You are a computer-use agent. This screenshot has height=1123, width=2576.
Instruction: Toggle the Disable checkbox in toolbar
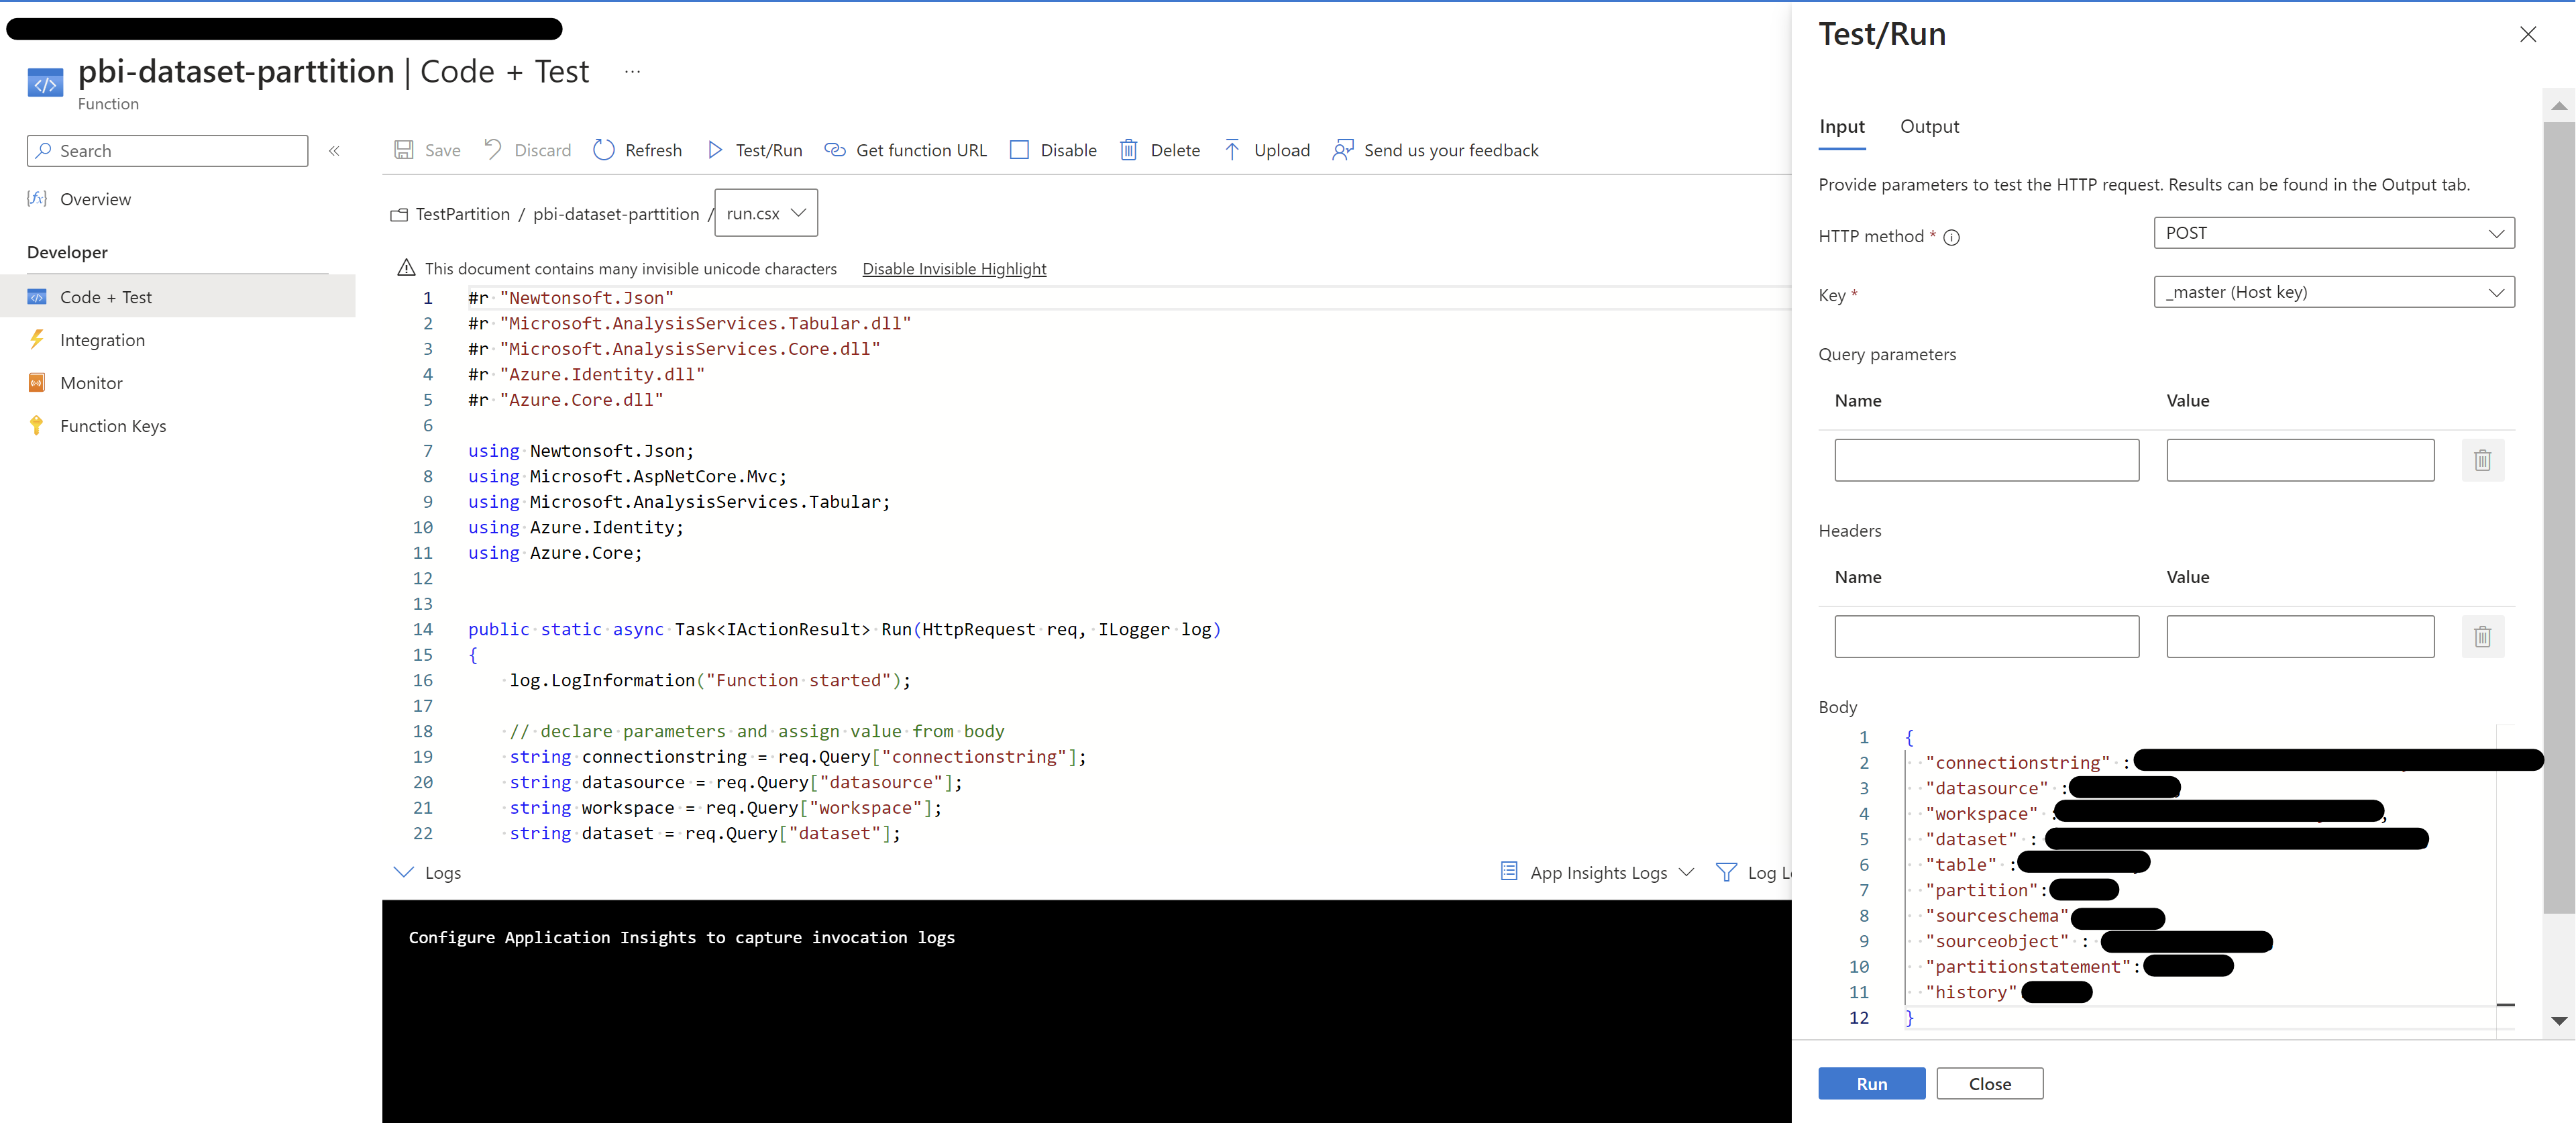(1019, 150)
